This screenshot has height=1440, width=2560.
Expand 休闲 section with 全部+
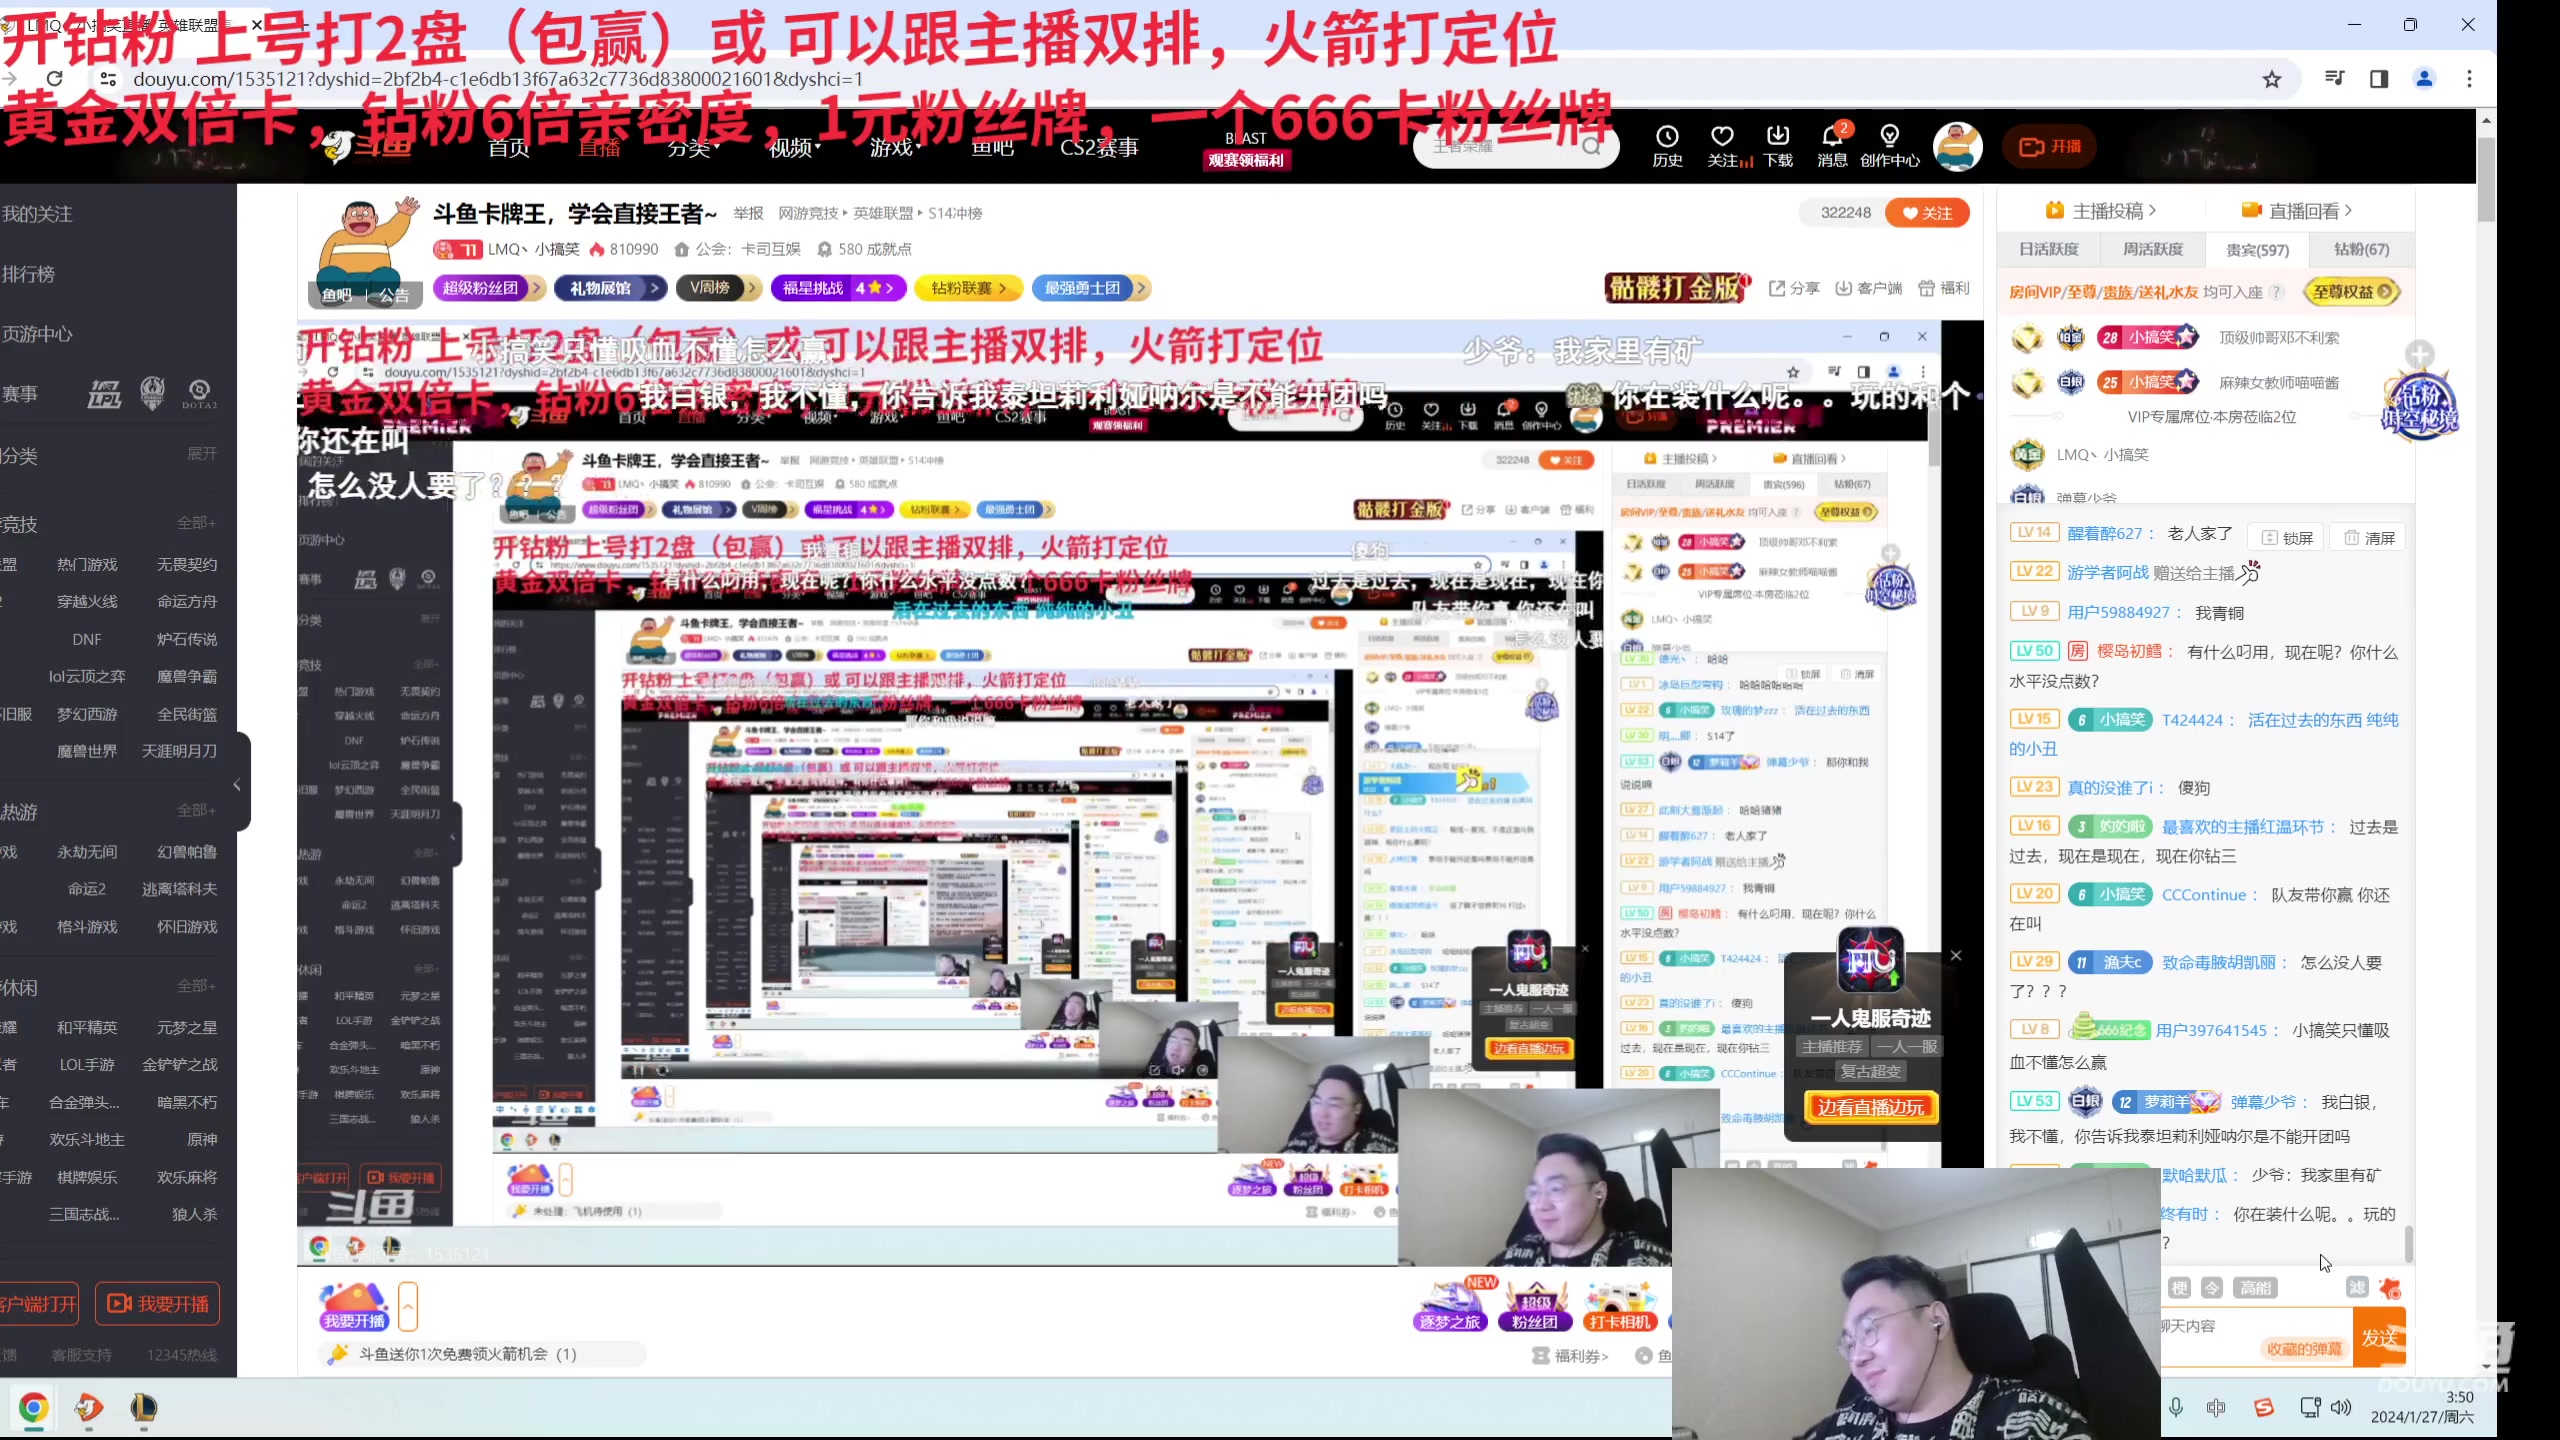197,986
